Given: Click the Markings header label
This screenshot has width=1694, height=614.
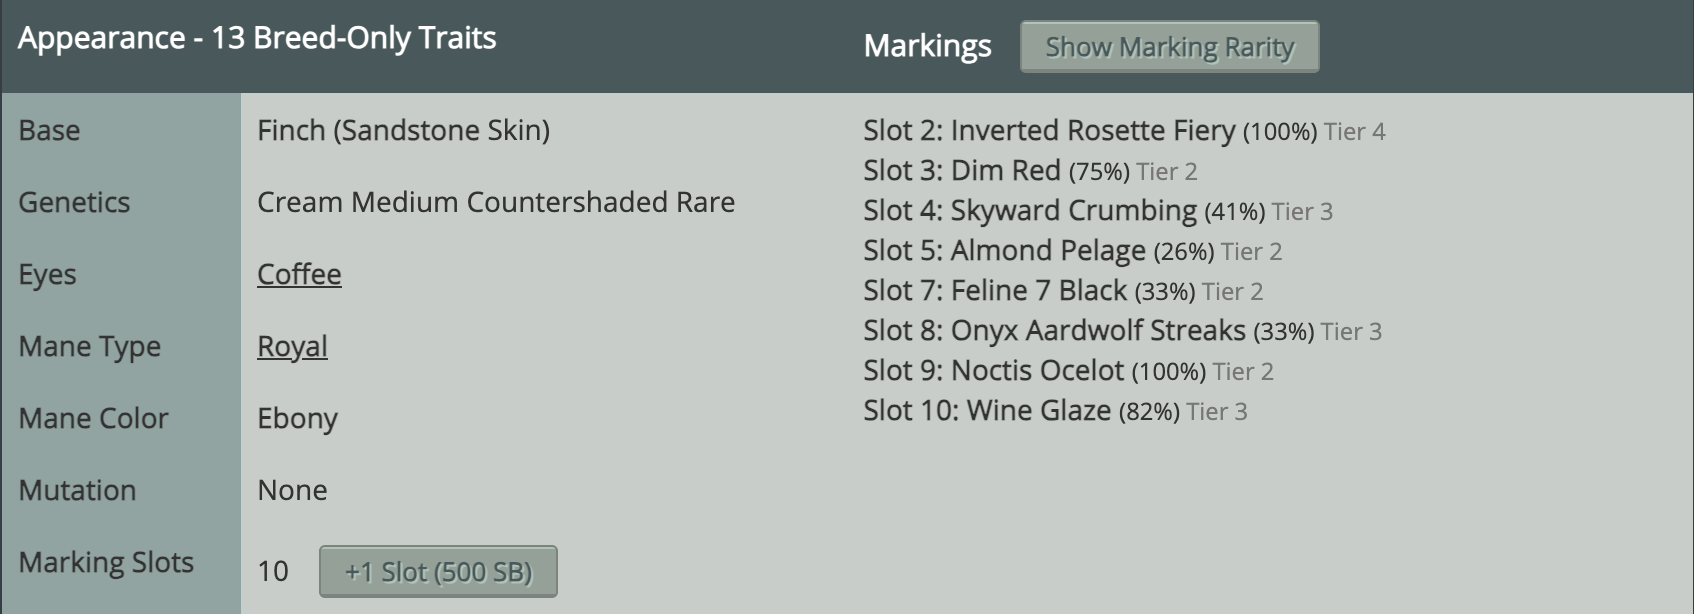Looking at the screenshot, I should 927,46.
